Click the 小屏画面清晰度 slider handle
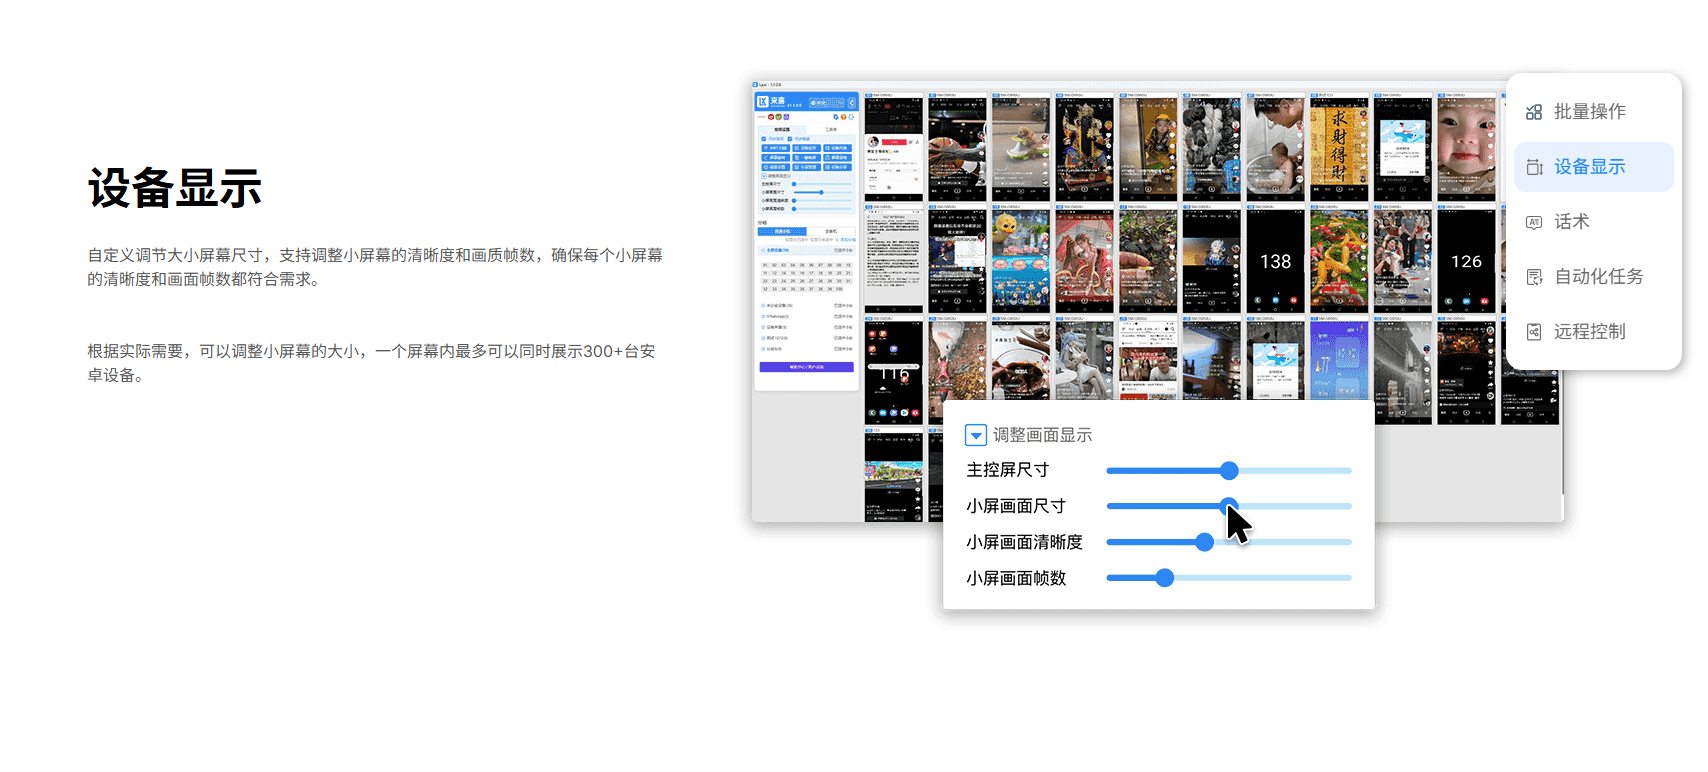Screen dimensions: 1708x772 point(1204,542)
